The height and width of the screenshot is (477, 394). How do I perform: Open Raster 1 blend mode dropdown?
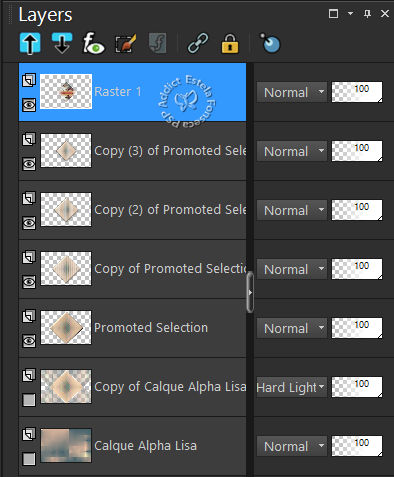[291, 92]
